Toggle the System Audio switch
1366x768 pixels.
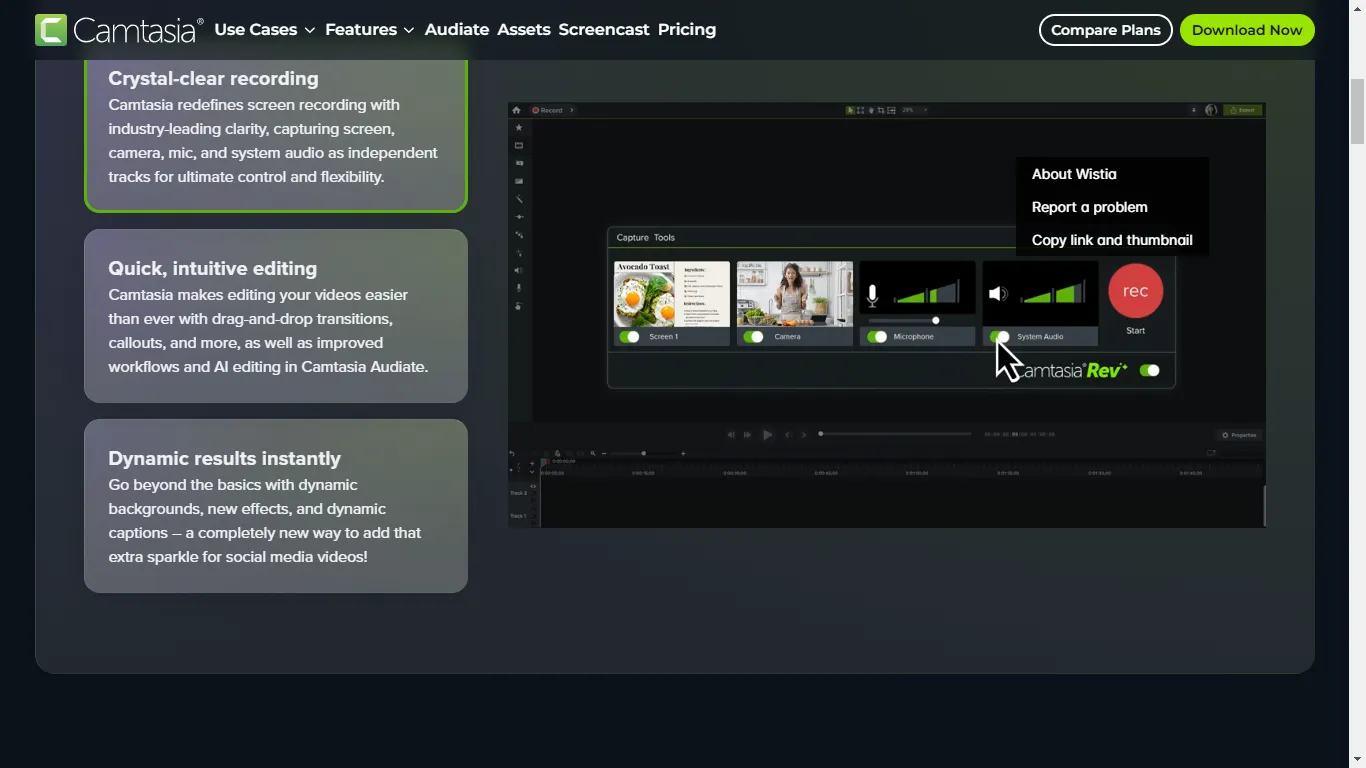tap(1000, 337)
